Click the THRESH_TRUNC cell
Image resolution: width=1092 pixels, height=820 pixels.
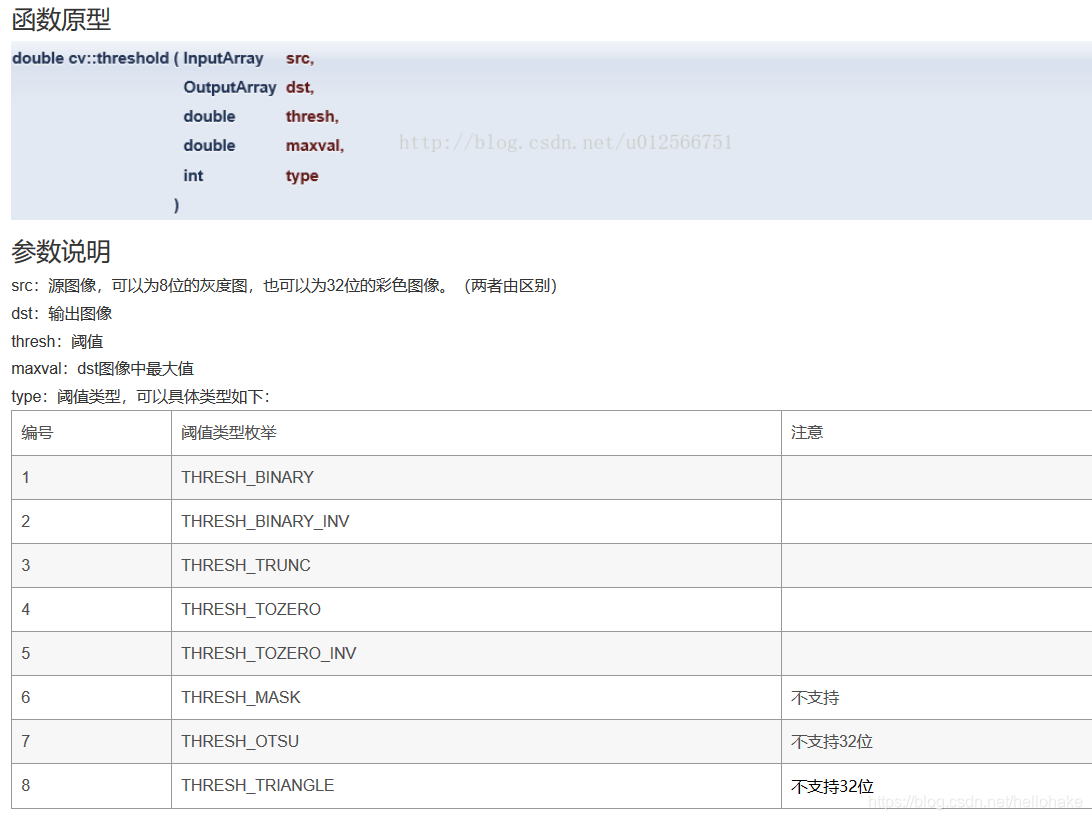pyautogui.click(x=476, y=566)
